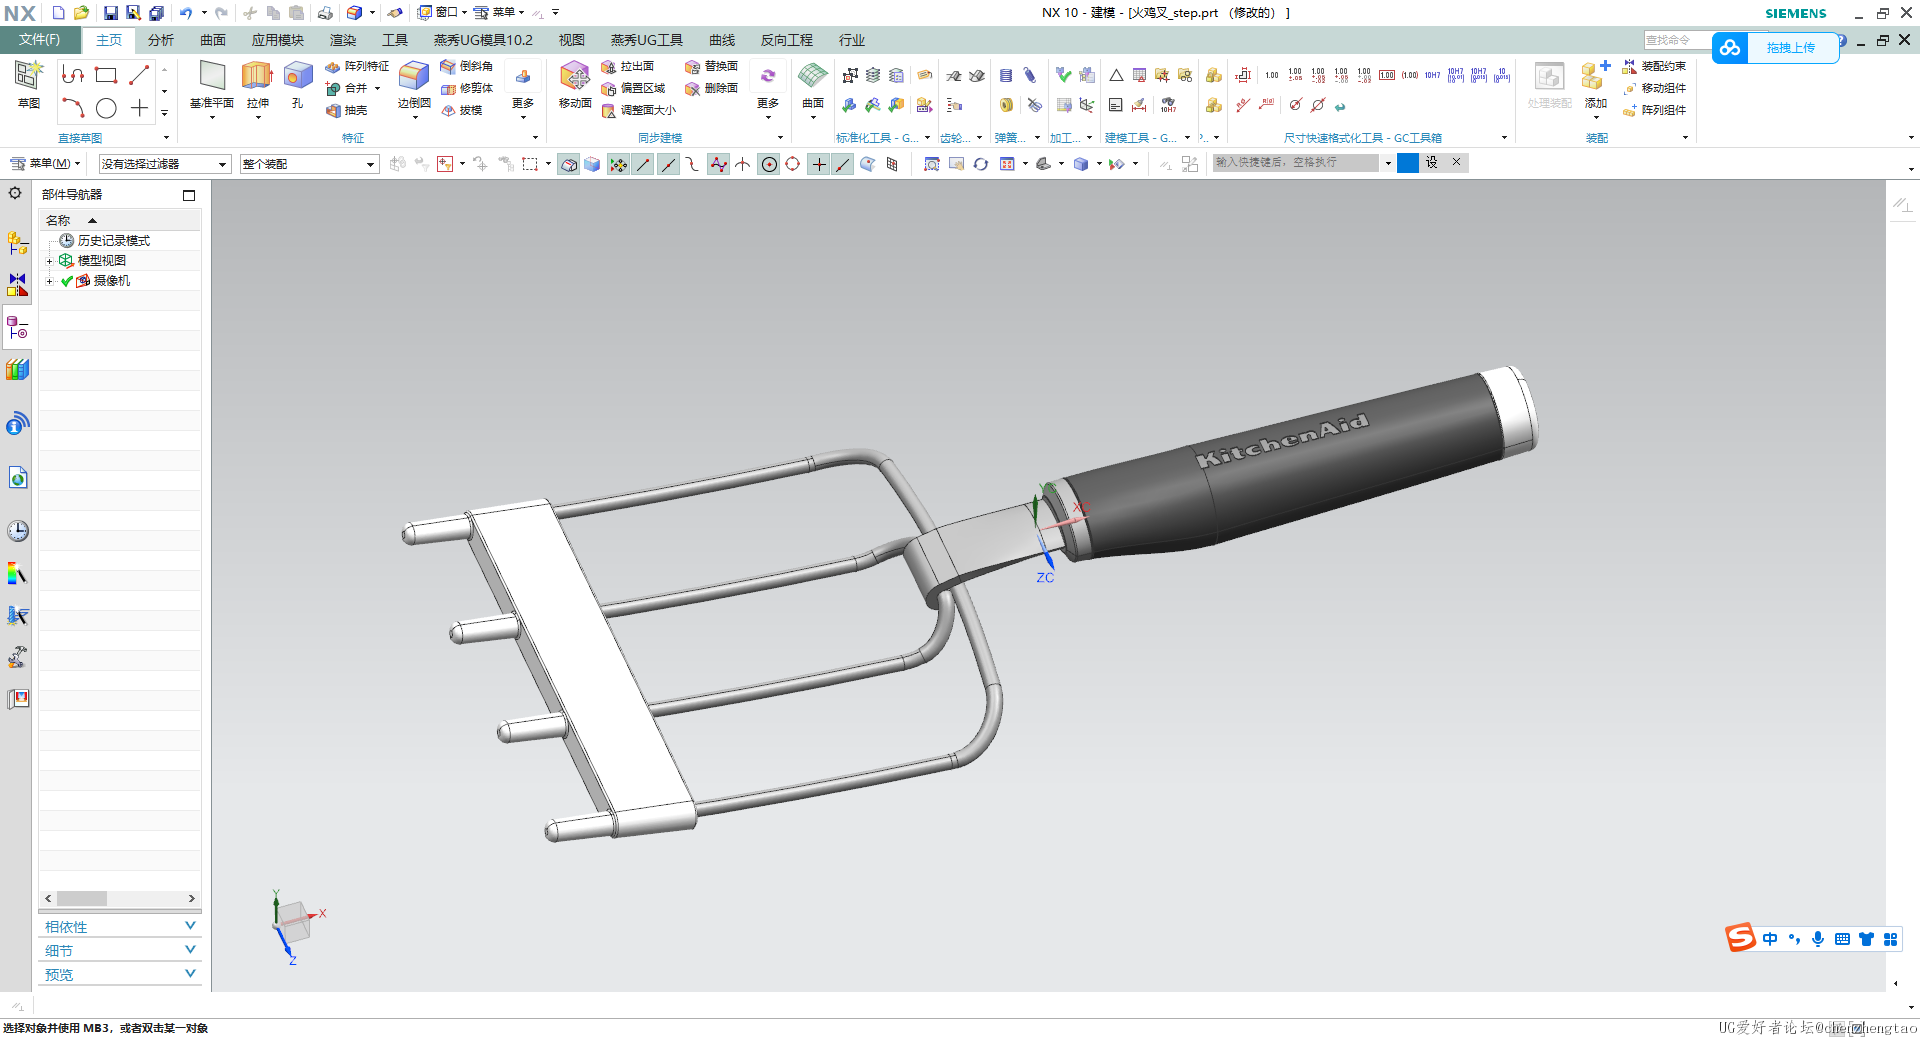Toggle the Enable Snap Point button
Screen dimensions: 1920x1039
pos(619,164)
